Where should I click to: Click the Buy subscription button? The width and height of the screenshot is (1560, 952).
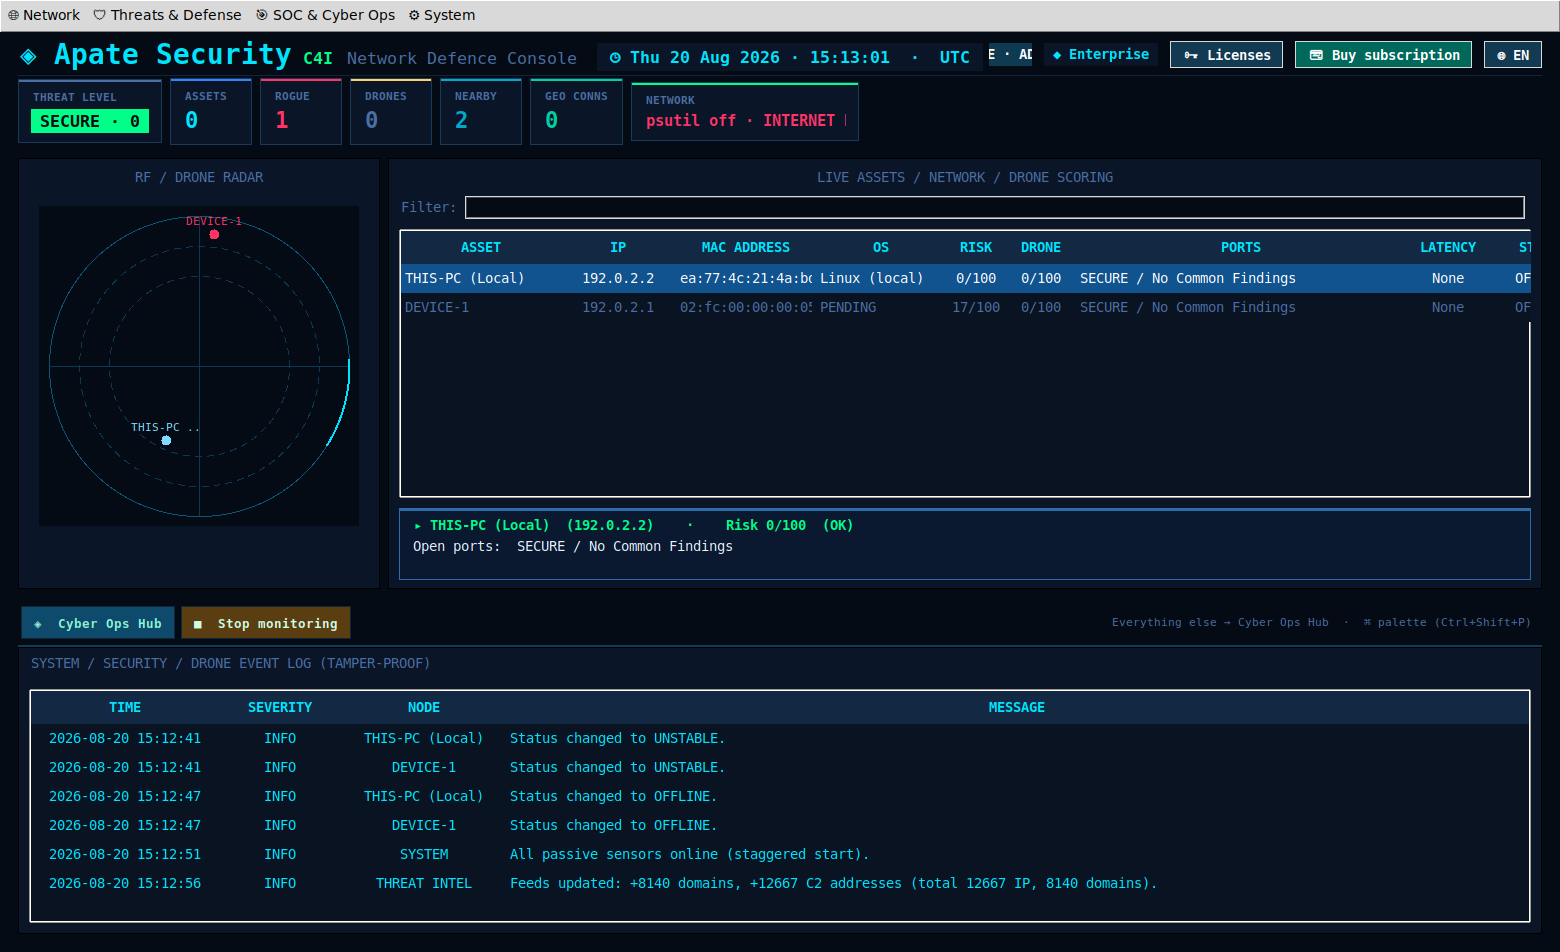coord(1383,55)
